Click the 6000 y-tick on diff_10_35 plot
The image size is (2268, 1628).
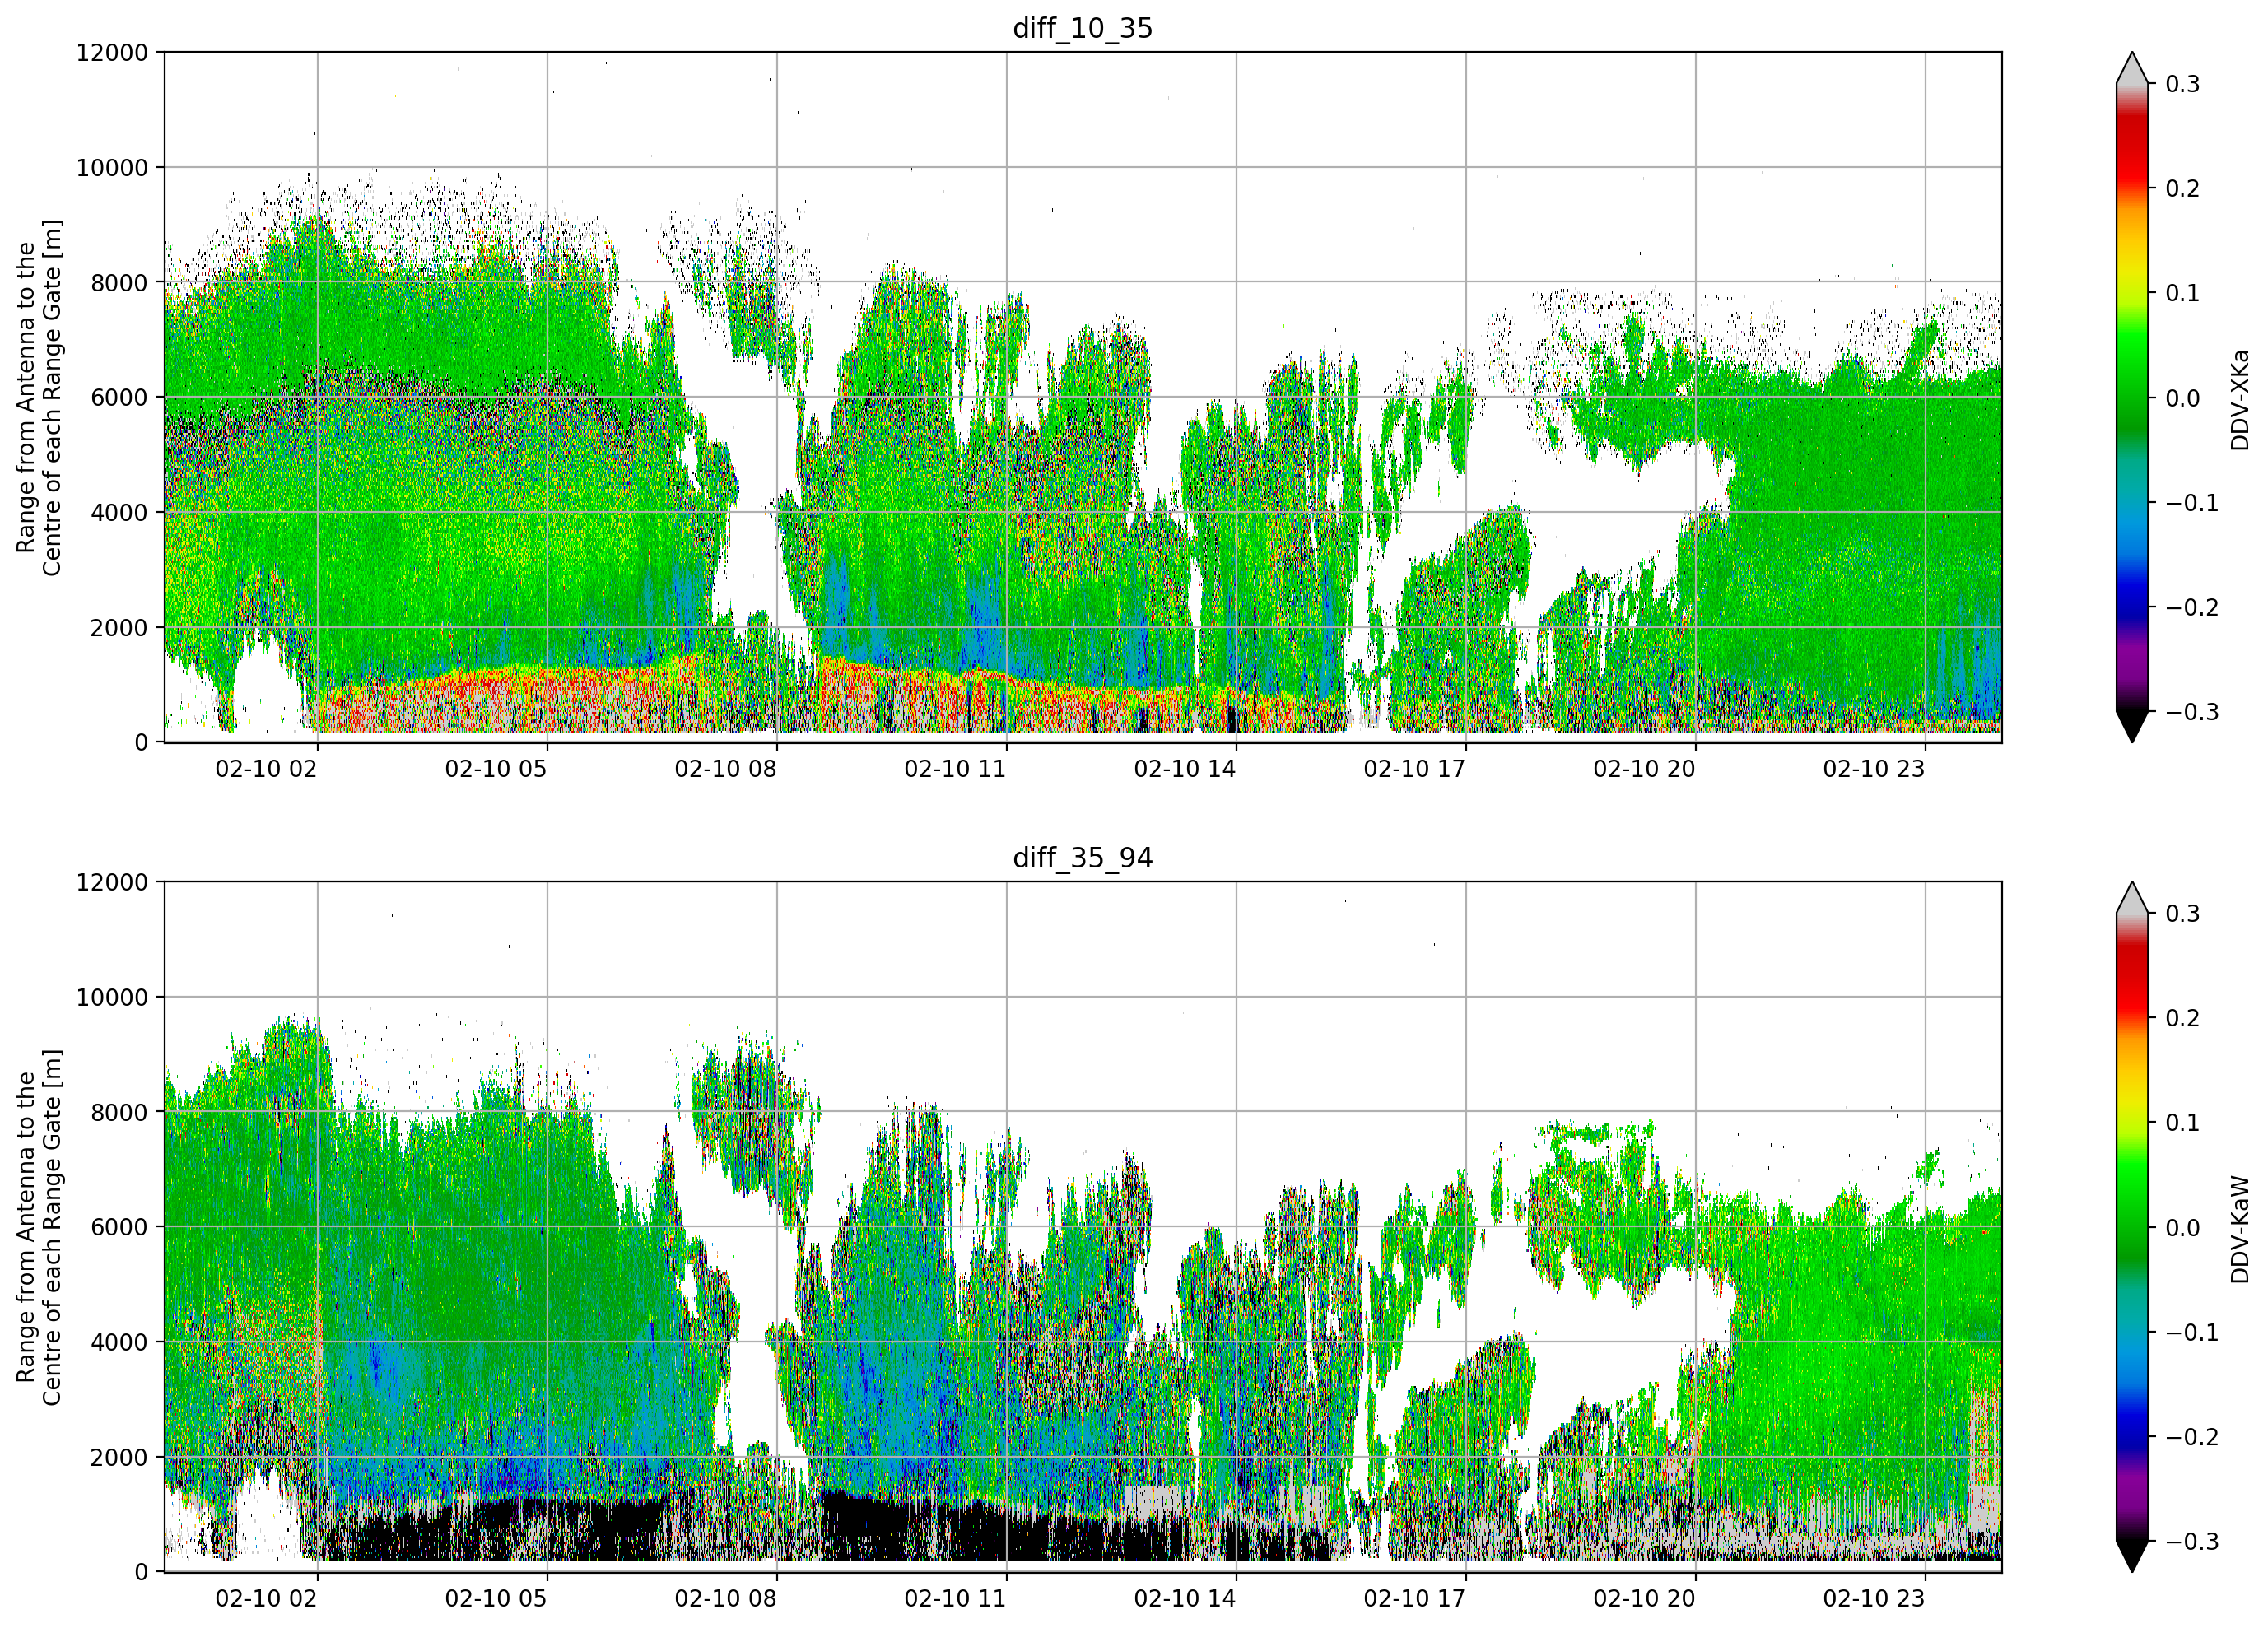click(119, 398)
